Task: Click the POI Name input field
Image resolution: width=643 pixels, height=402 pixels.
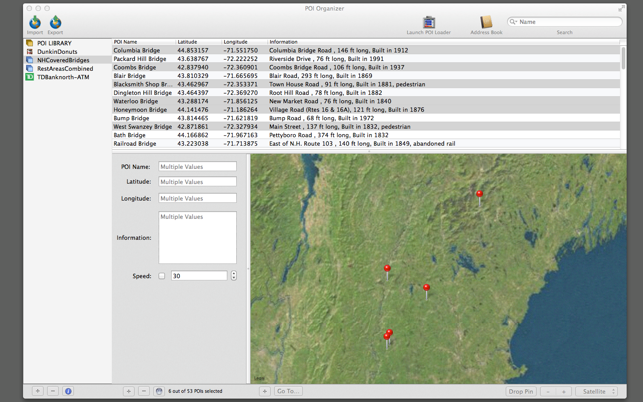Action: (x=197, y=167)
